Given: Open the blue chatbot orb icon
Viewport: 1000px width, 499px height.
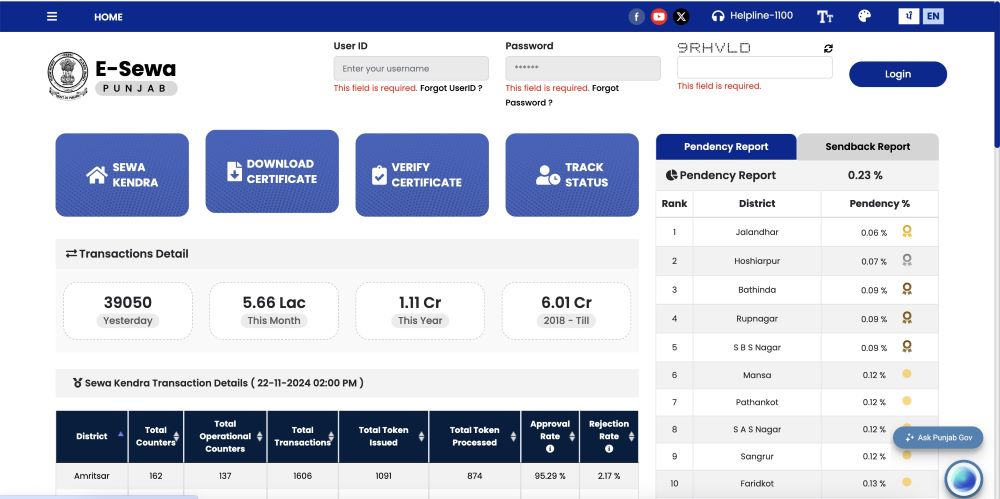Looking at the screenshot, I should 963,479.
